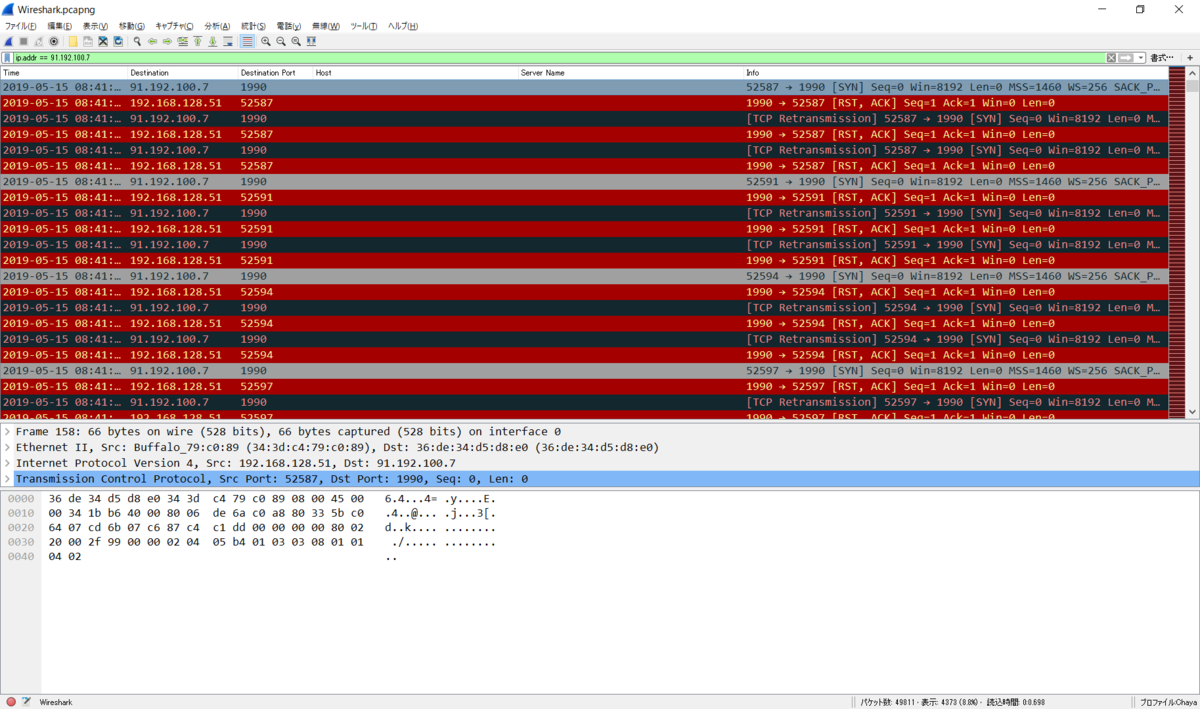Jump to the last packet
This screenshot has height=709, width=1200.
pos(212,41)
